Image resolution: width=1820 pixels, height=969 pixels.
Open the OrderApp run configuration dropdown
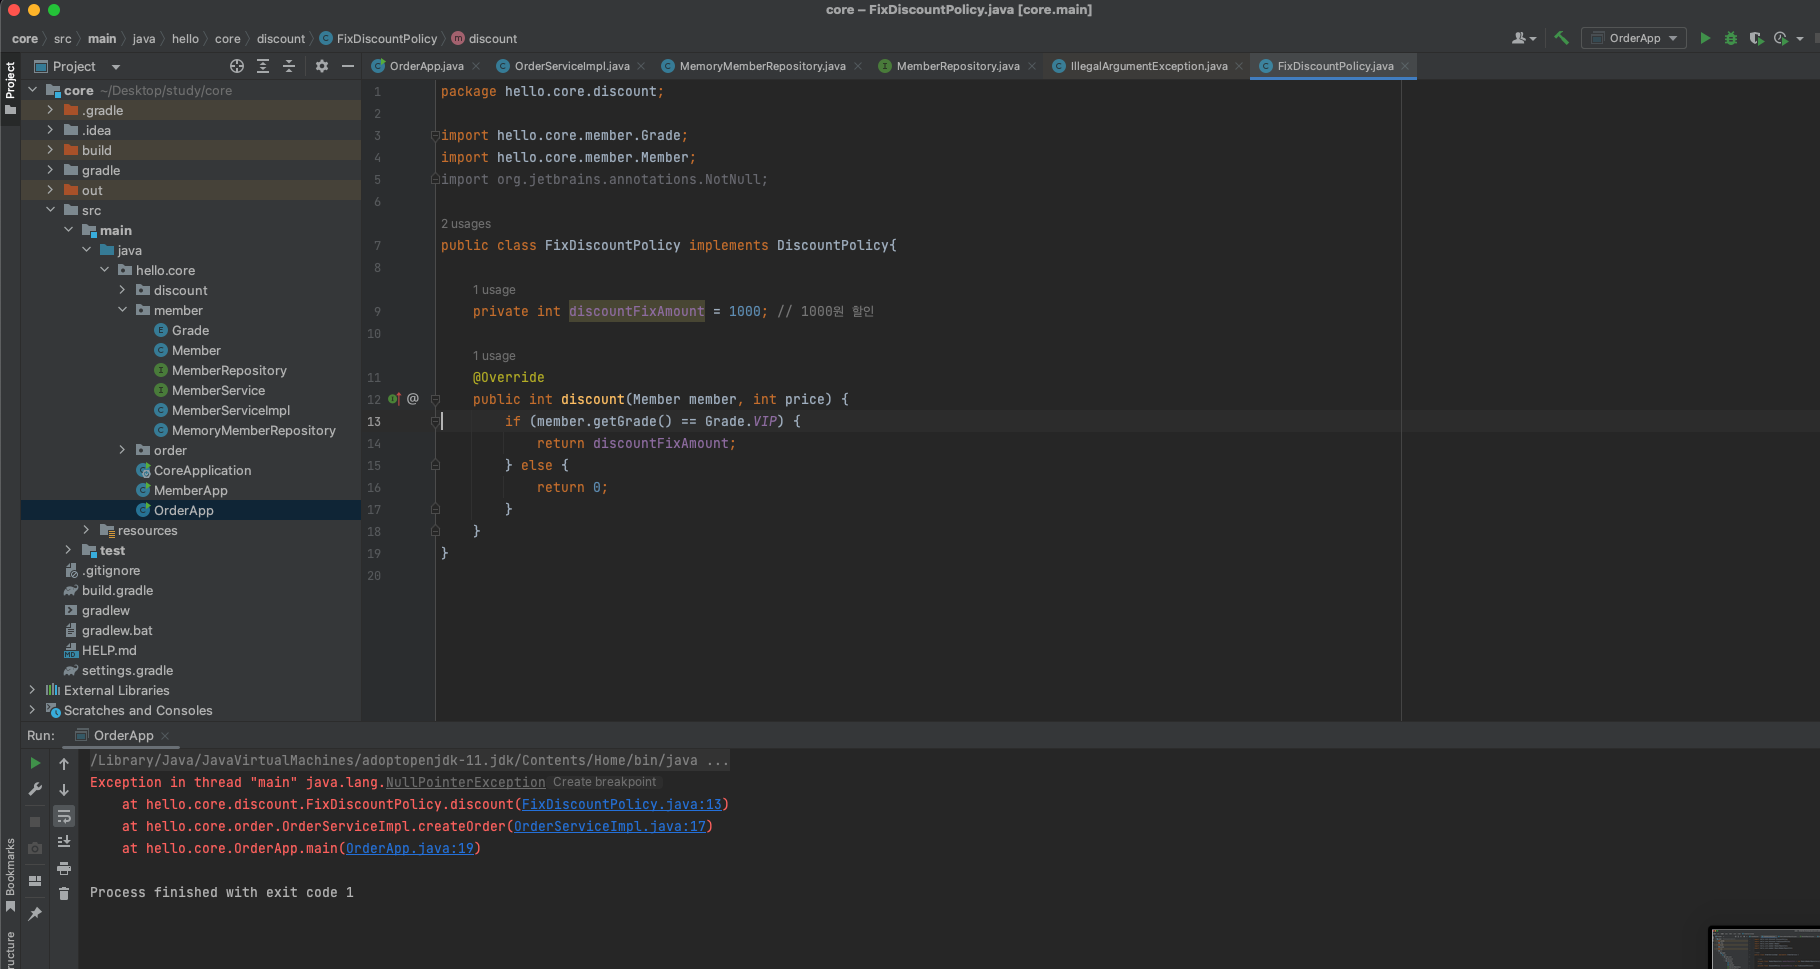pos(1634,38)
